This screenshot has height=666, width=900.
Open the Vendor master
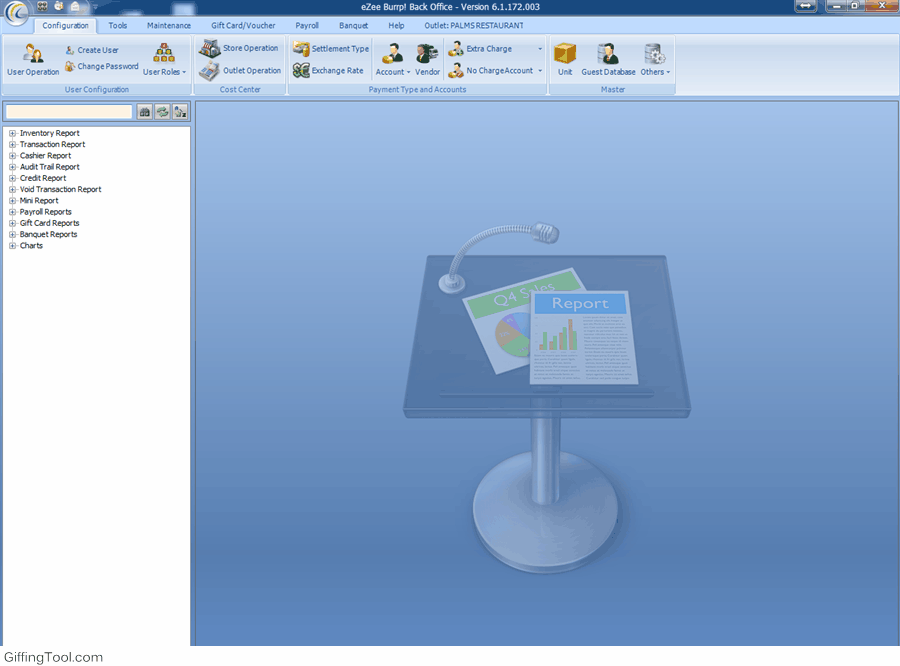click(427, 60)
